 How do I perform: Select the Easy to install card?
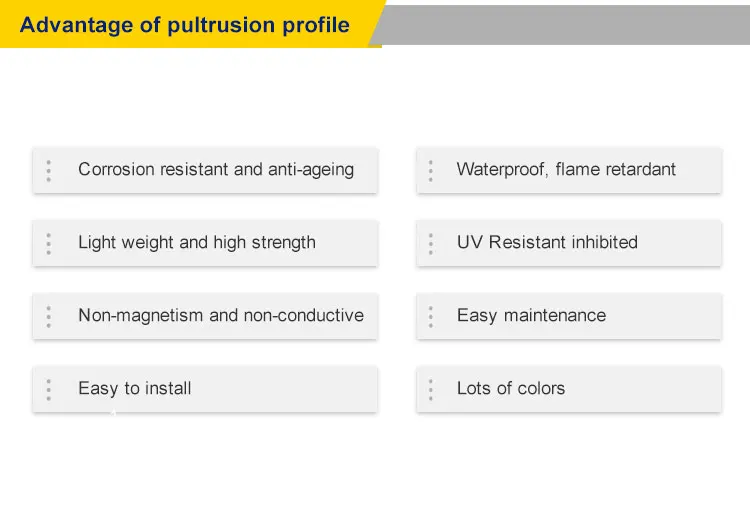(x=205, y=389)
